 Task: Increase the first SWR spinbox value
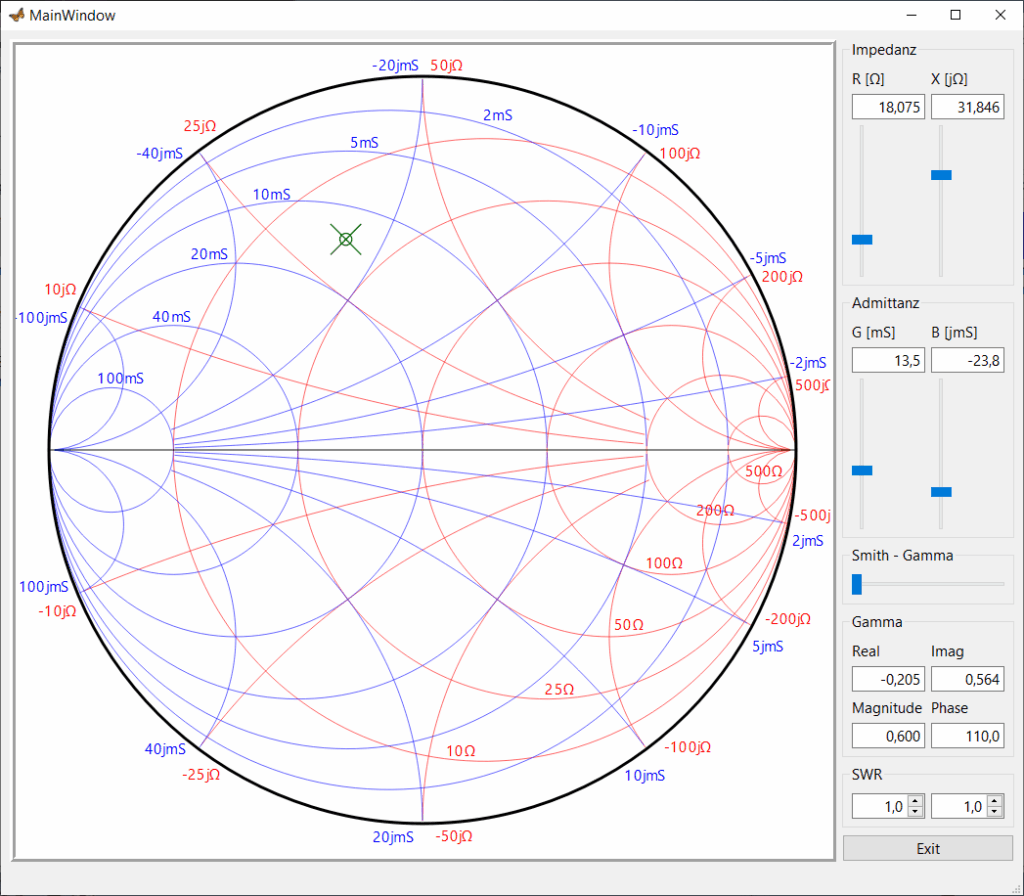[916, 801]
